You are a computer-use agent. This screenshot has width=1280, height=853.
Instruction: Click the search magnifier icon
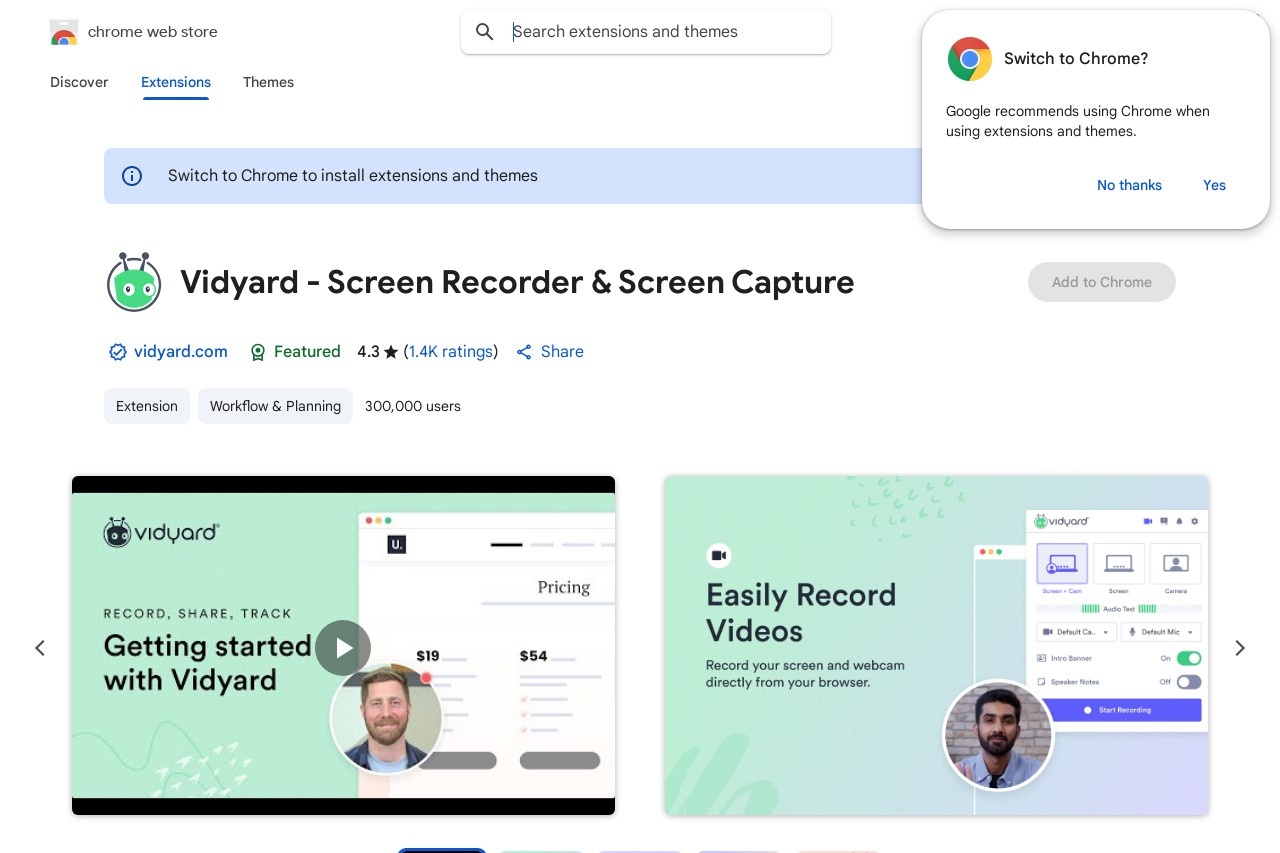click(485, 32)
